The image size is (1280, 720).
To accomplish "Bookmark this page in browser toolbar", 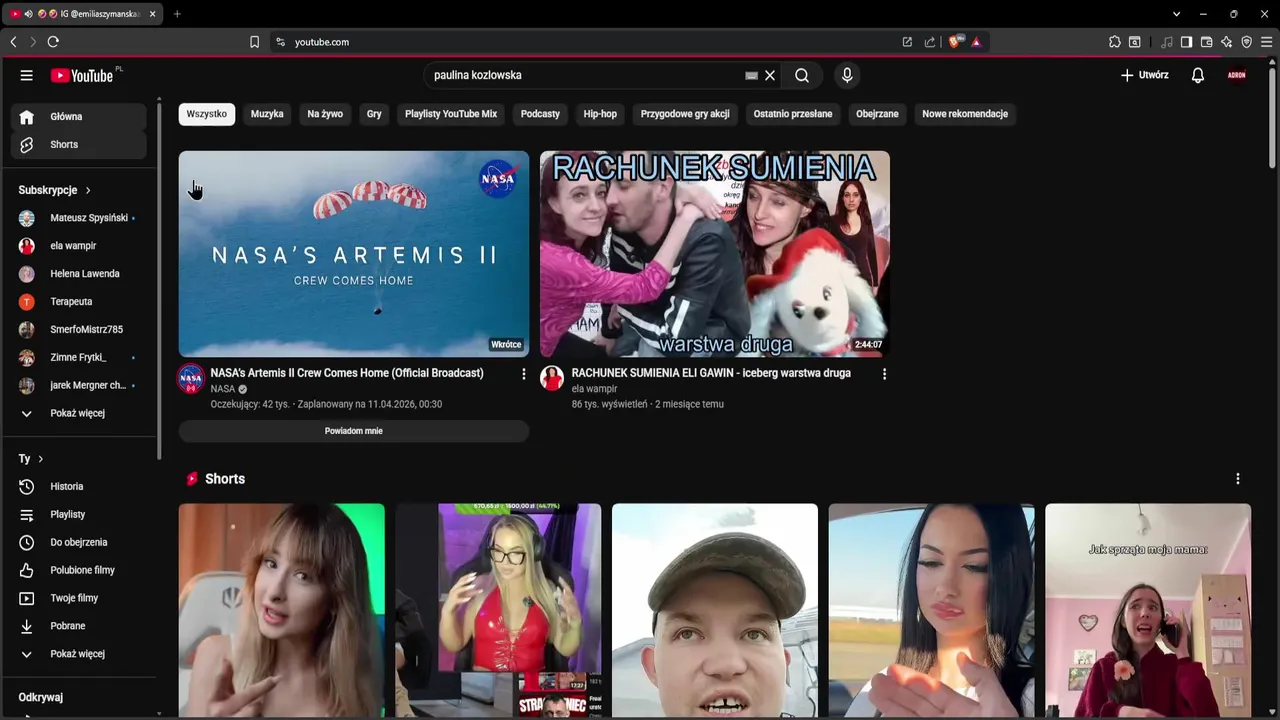I will (x=254, y=42).
